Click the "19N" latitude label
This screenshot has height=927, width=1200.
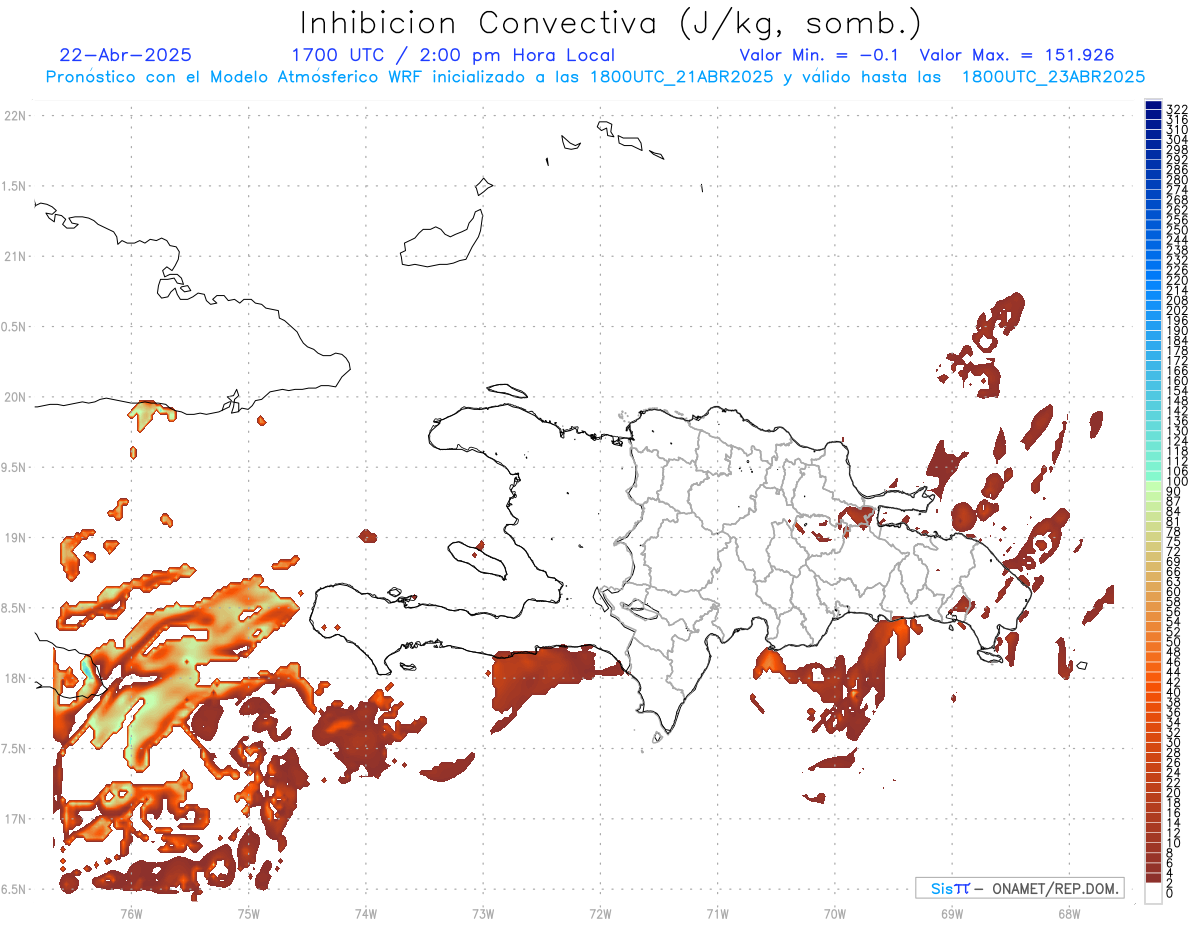15,537
